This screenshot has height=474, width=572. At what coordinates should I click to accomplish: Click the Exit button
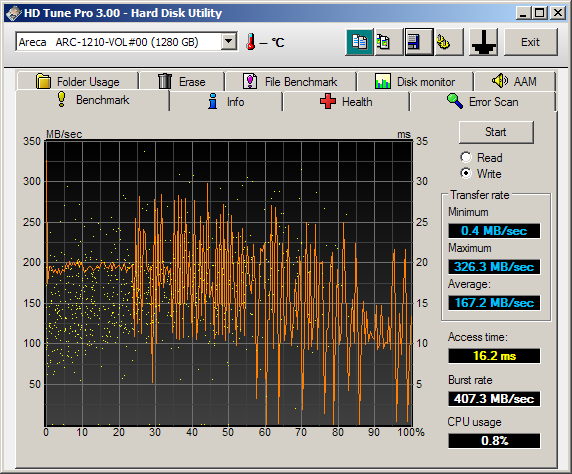point(531,42)
